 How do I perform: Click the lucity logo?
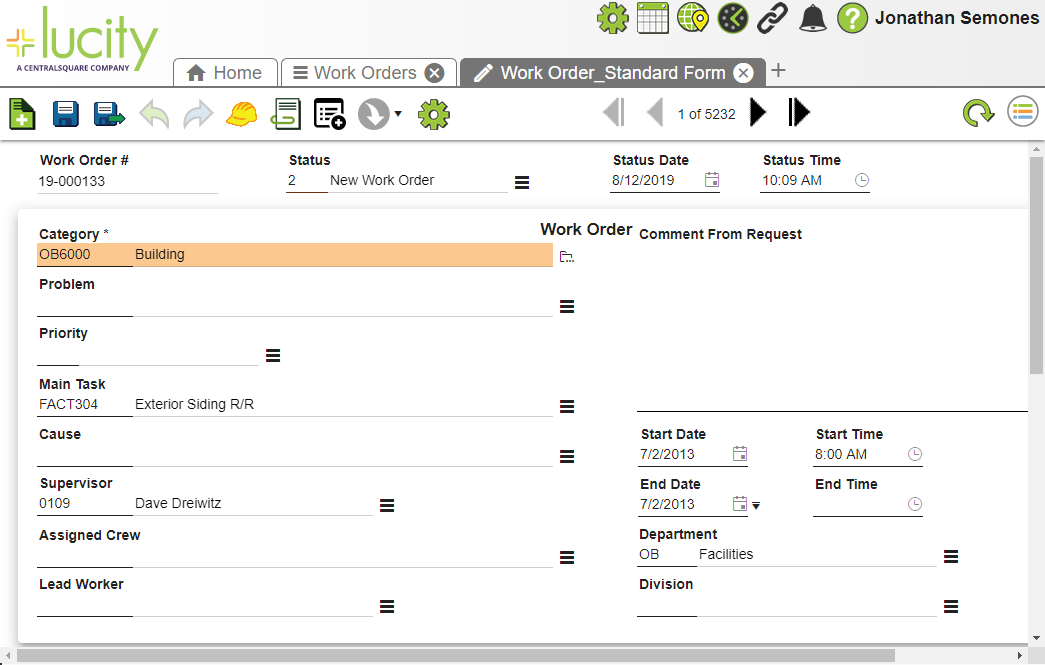(x=81, y=40)
